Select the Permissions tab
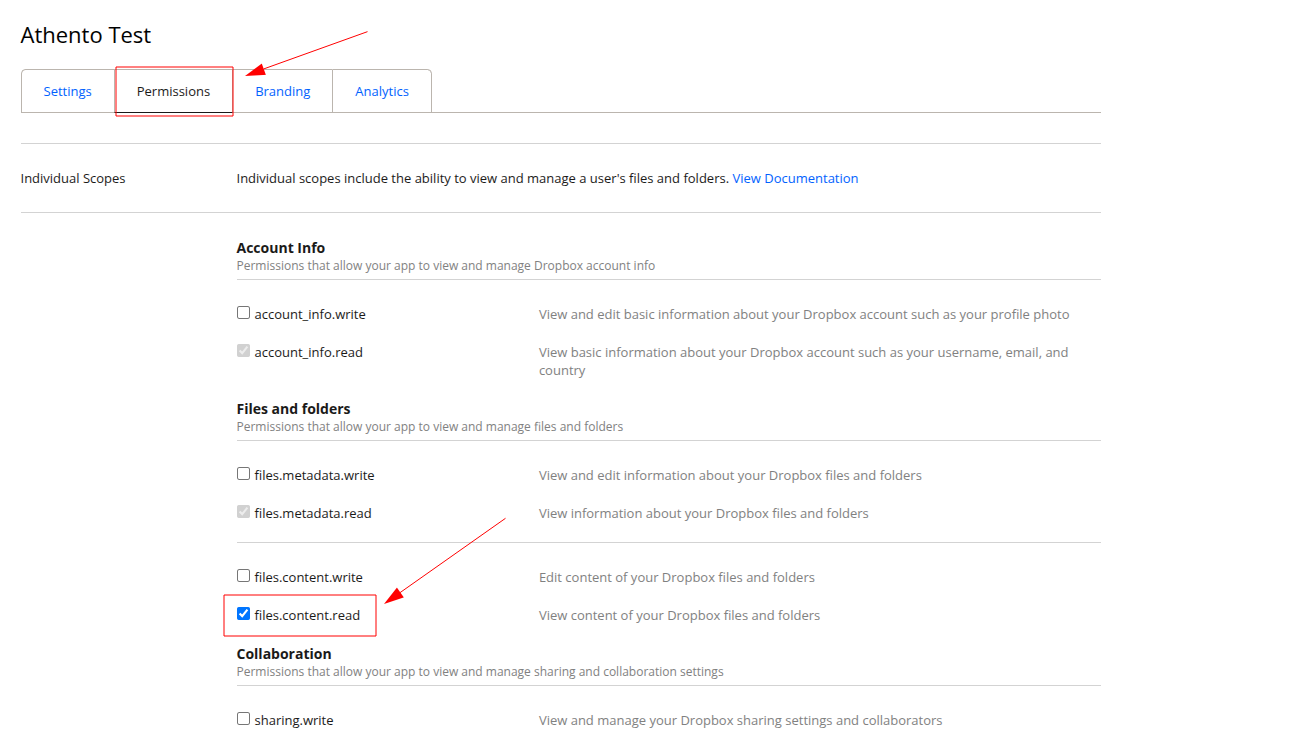 coord(173,91)
